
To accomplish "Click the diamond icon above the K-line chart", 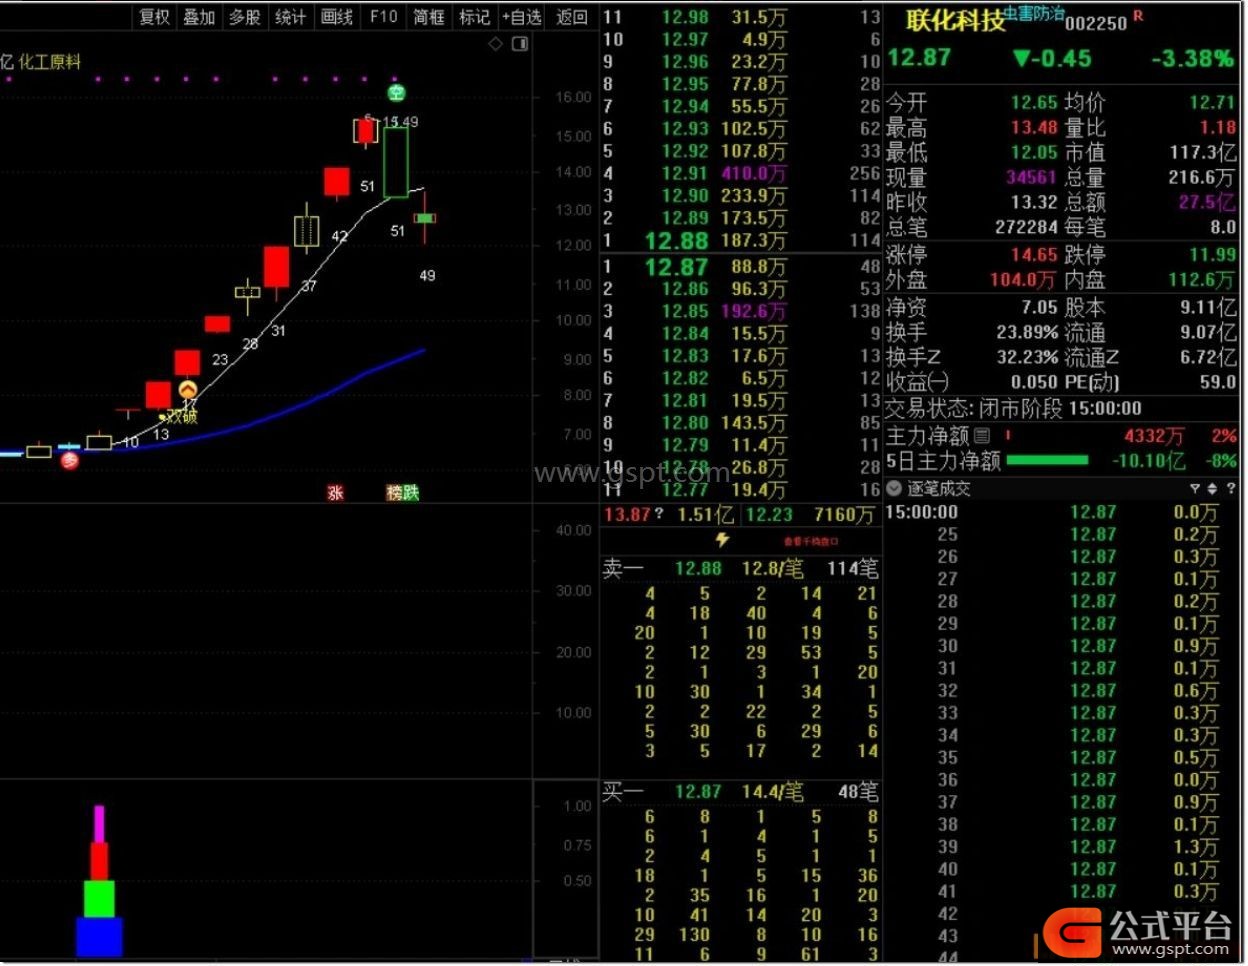I will [495, 44].
